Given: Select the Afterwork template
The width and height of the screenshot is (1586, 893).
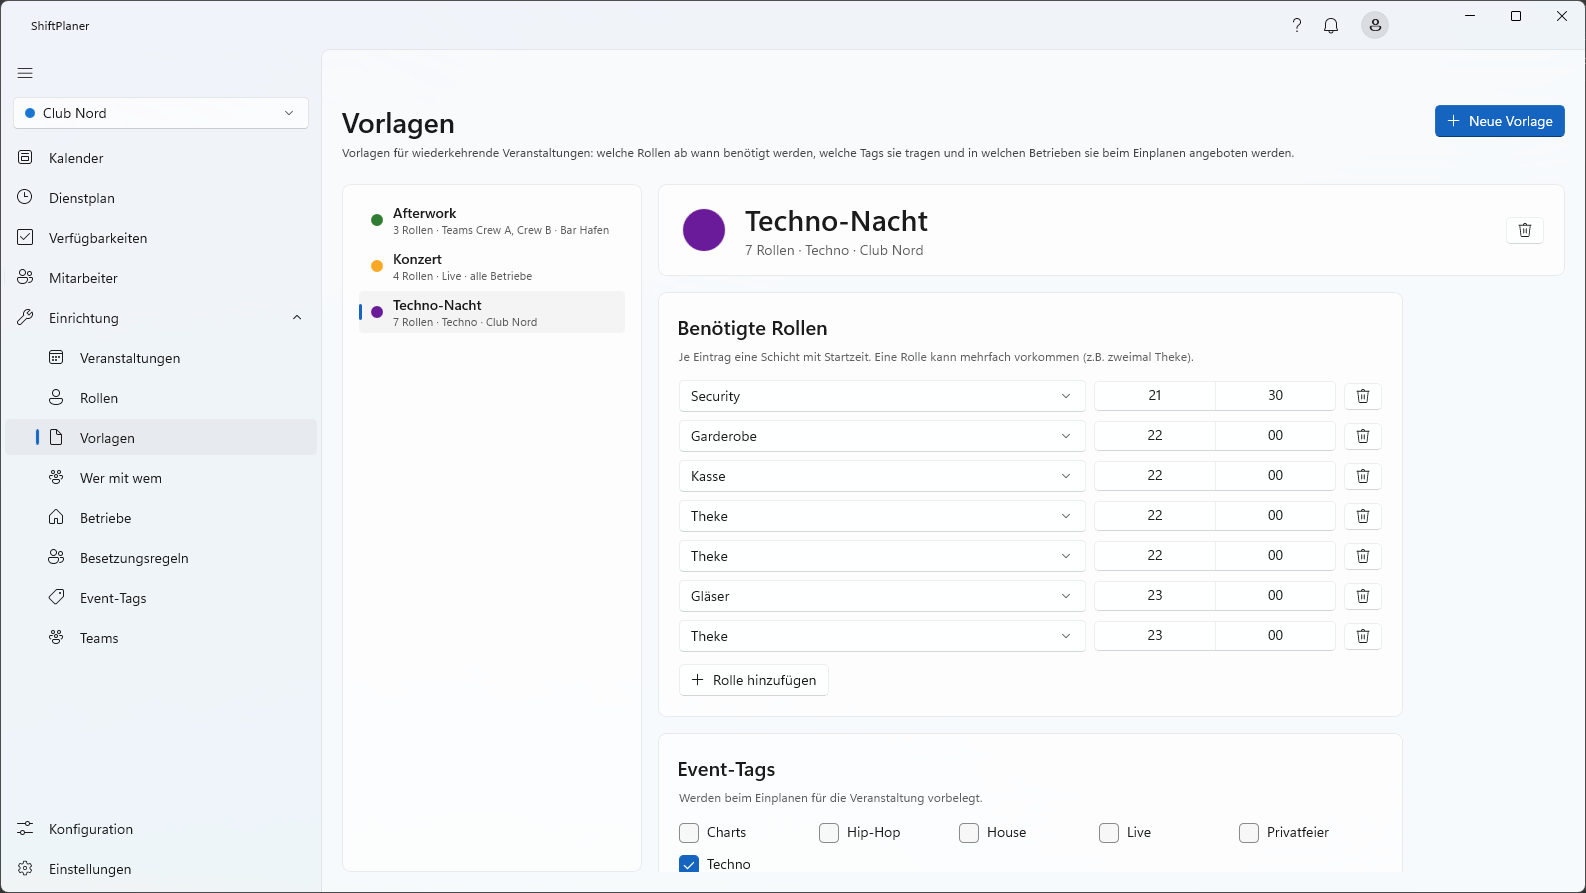Looking at the screenshot, I should pos(492,221).
